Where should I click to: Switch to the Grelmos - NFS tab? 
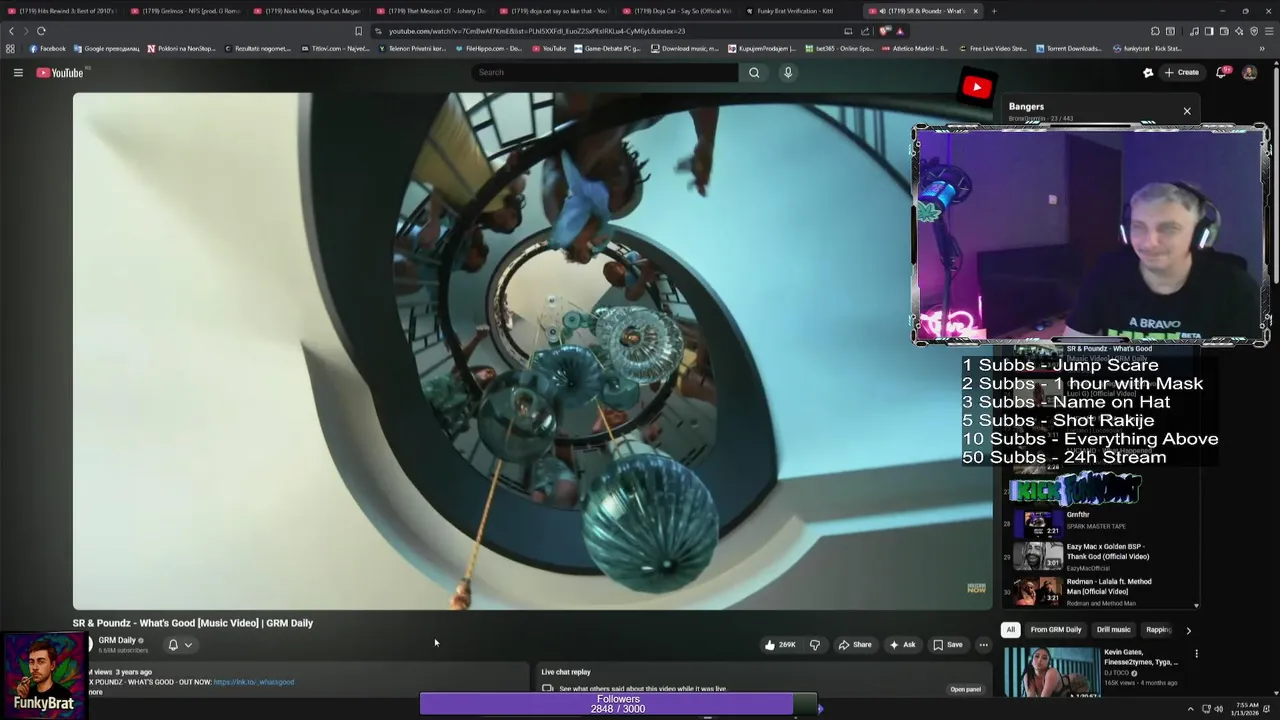[185, 11]
